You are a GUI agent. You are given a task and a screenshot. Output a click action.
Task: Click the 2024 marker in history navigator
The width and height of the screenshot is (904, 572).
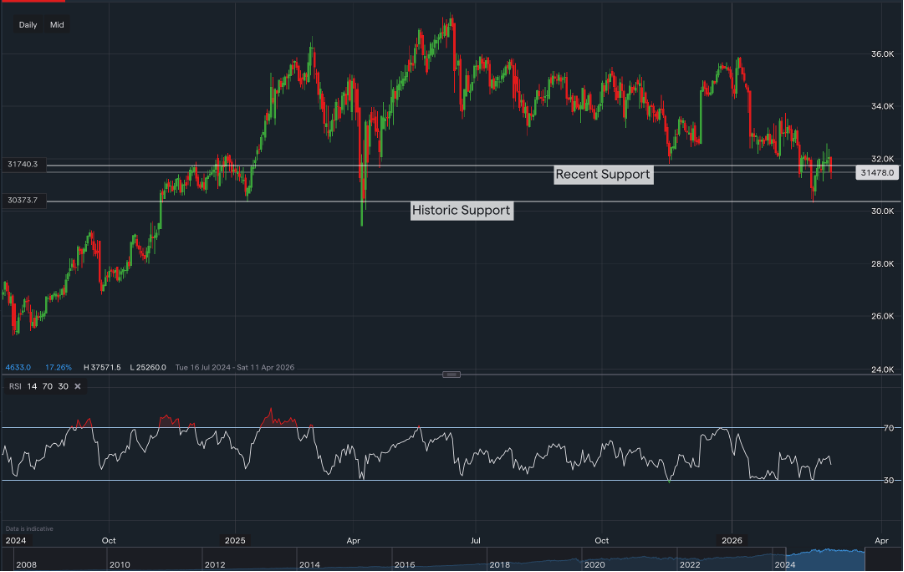tap(785, 565)
